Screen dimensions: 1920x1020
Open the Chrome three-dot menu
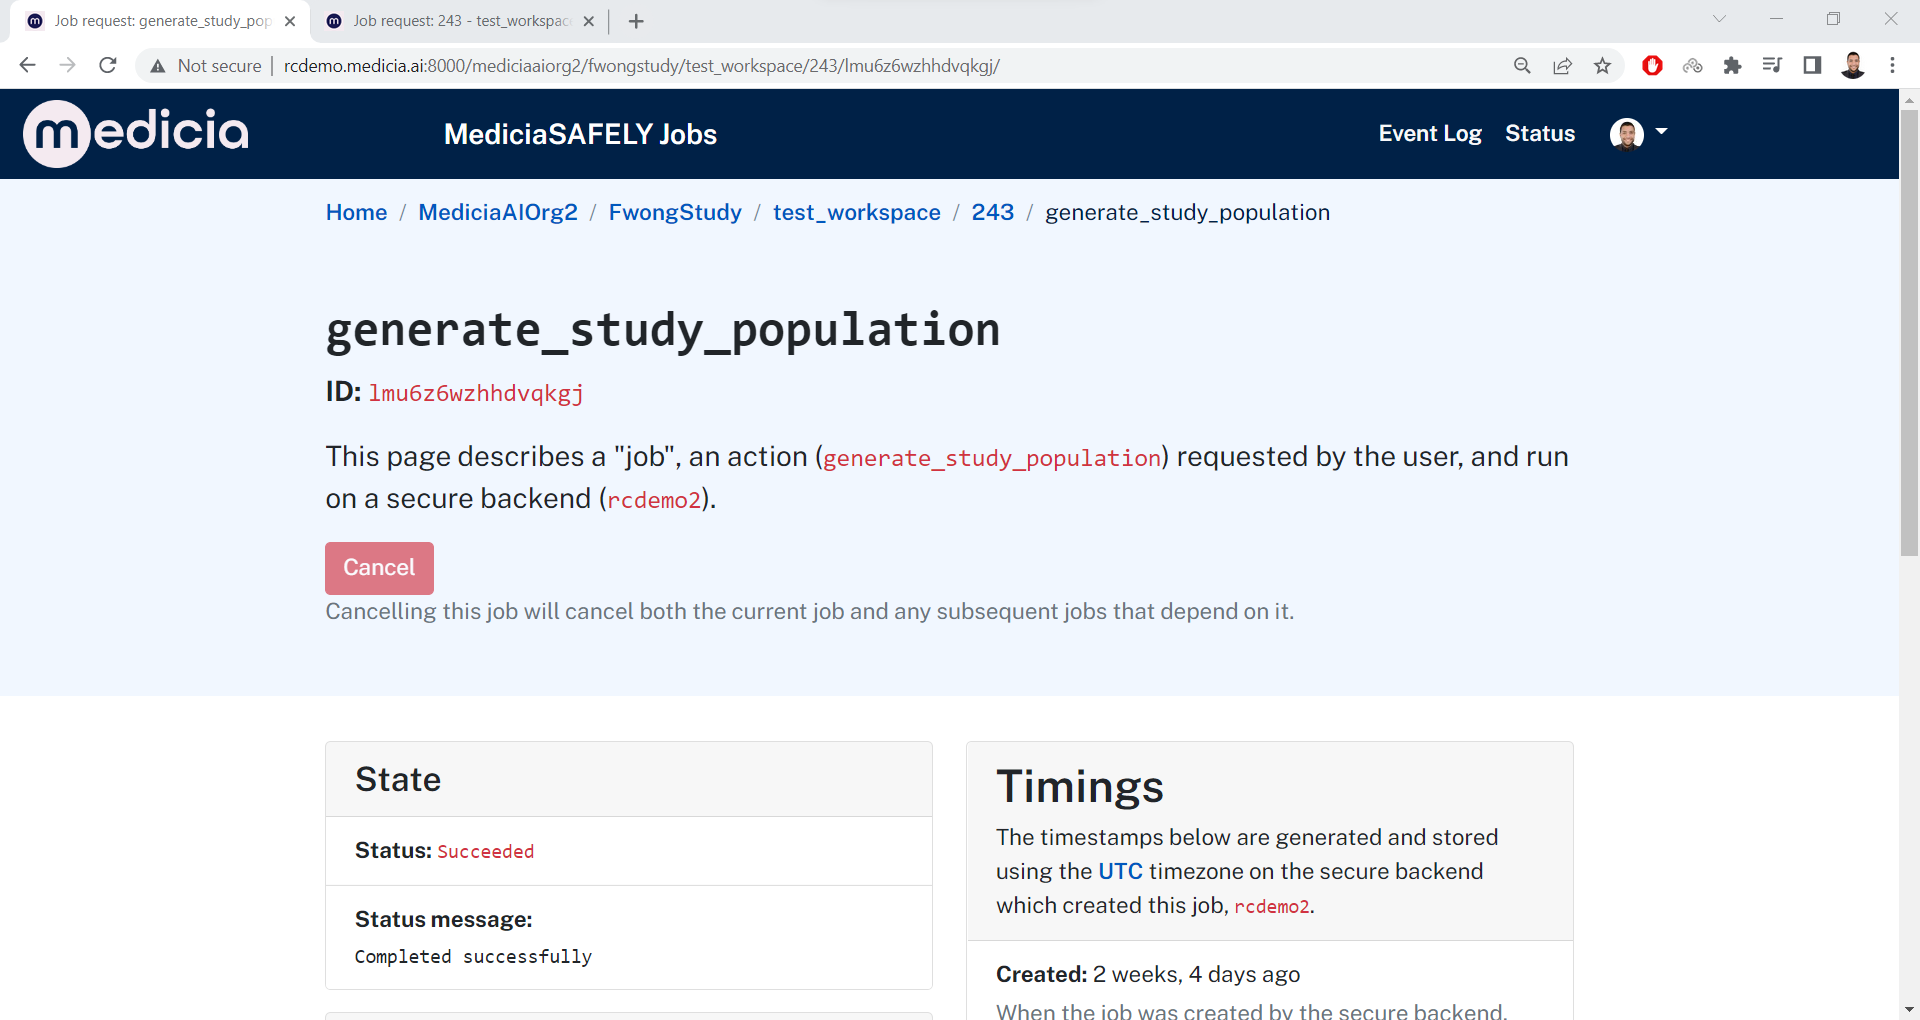[x=1892, y=66]
